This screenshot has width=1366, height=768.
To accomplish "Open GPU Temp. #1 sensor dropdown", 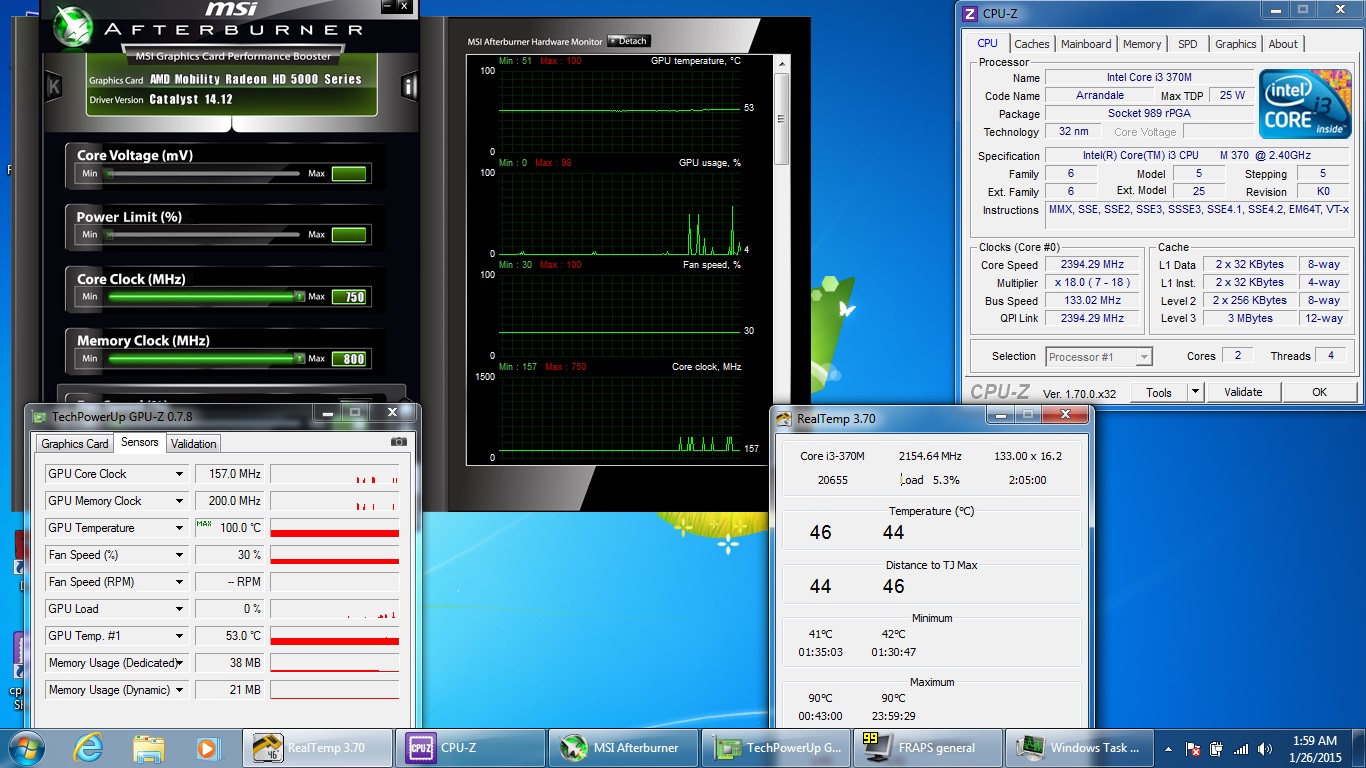I will [x=180, y=636].
